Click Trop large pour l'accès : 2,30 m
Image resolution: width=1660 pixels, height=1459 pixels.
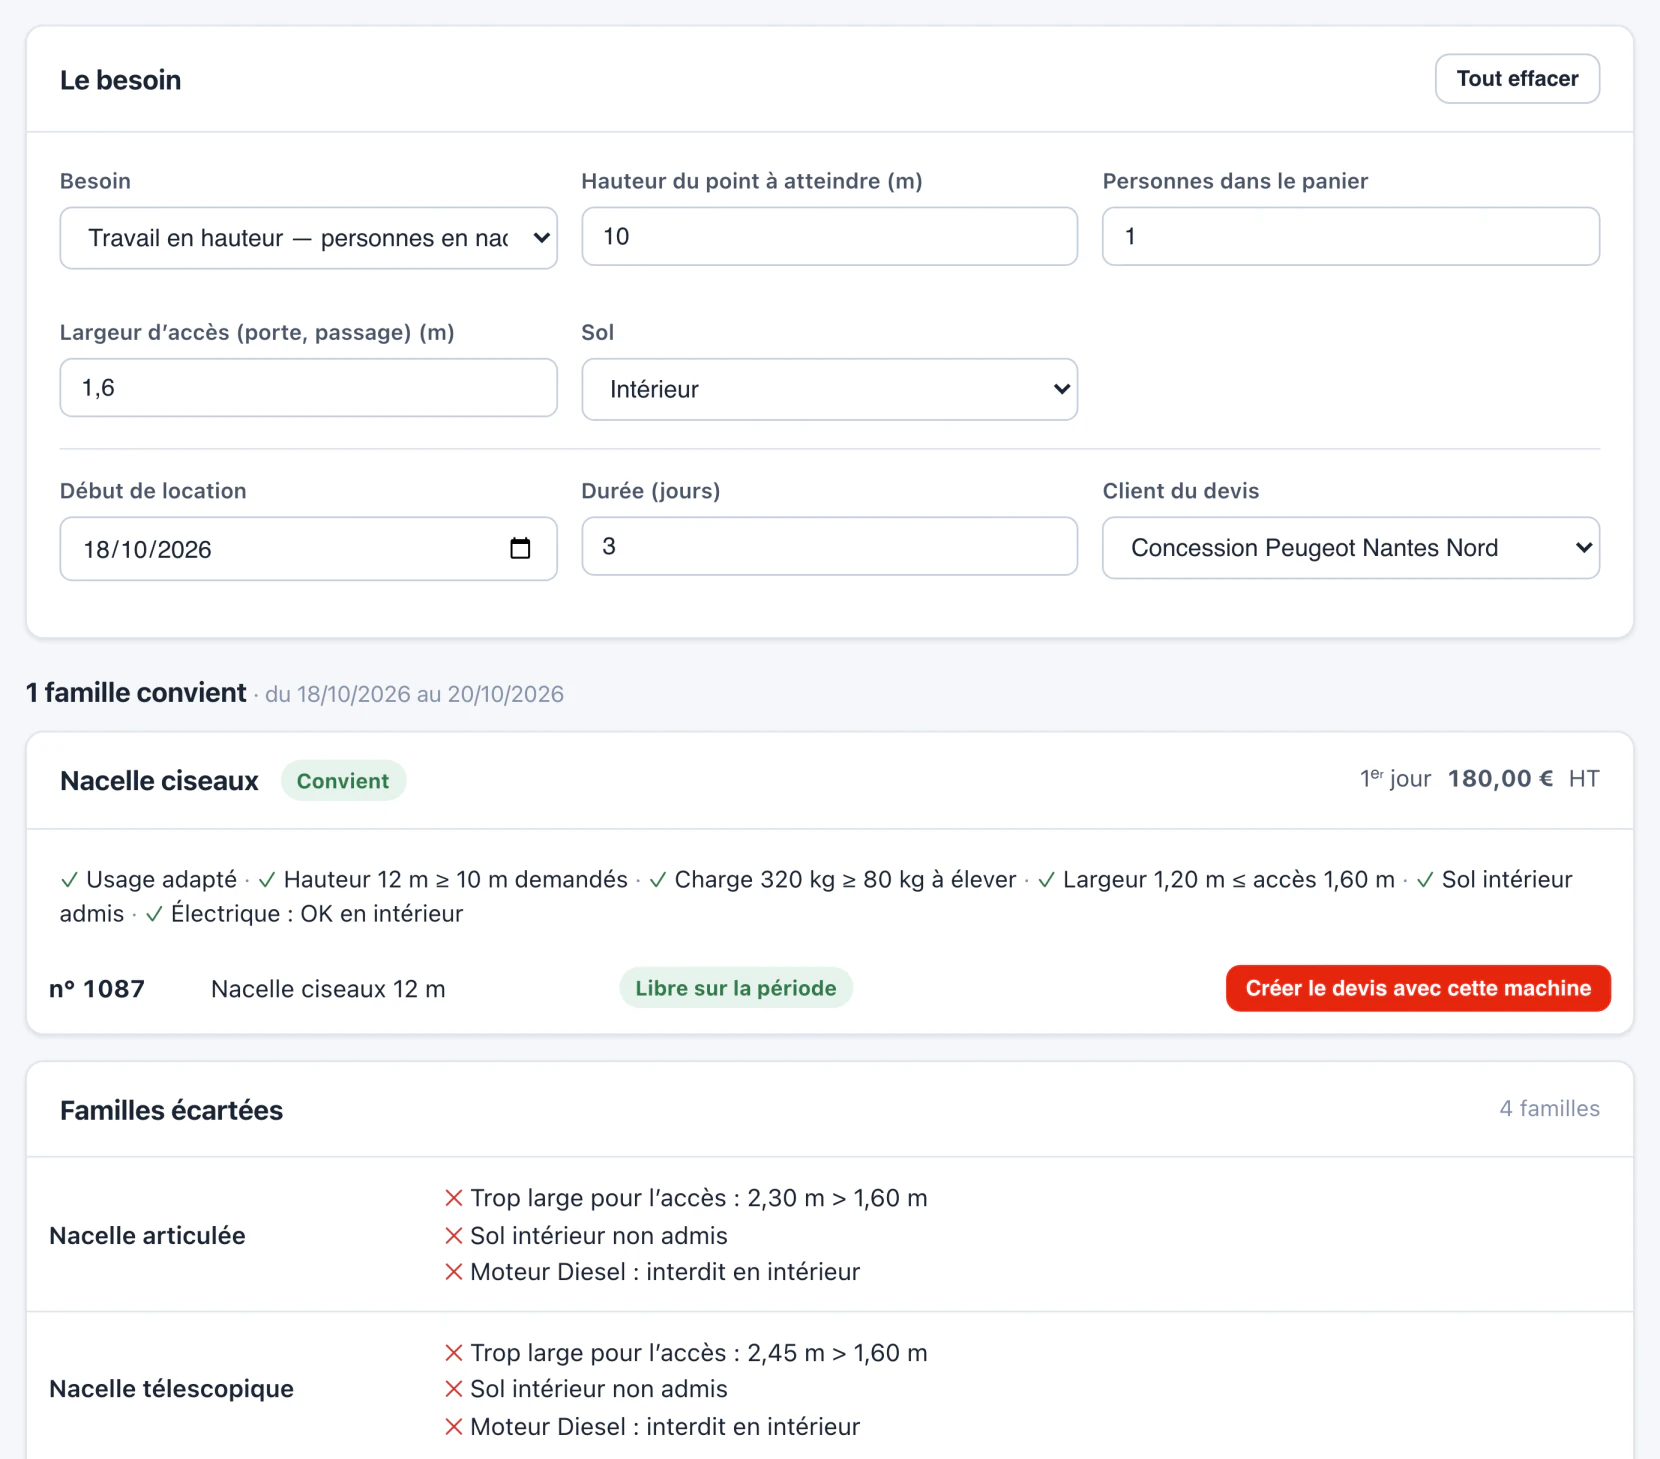click(686, 1198)
